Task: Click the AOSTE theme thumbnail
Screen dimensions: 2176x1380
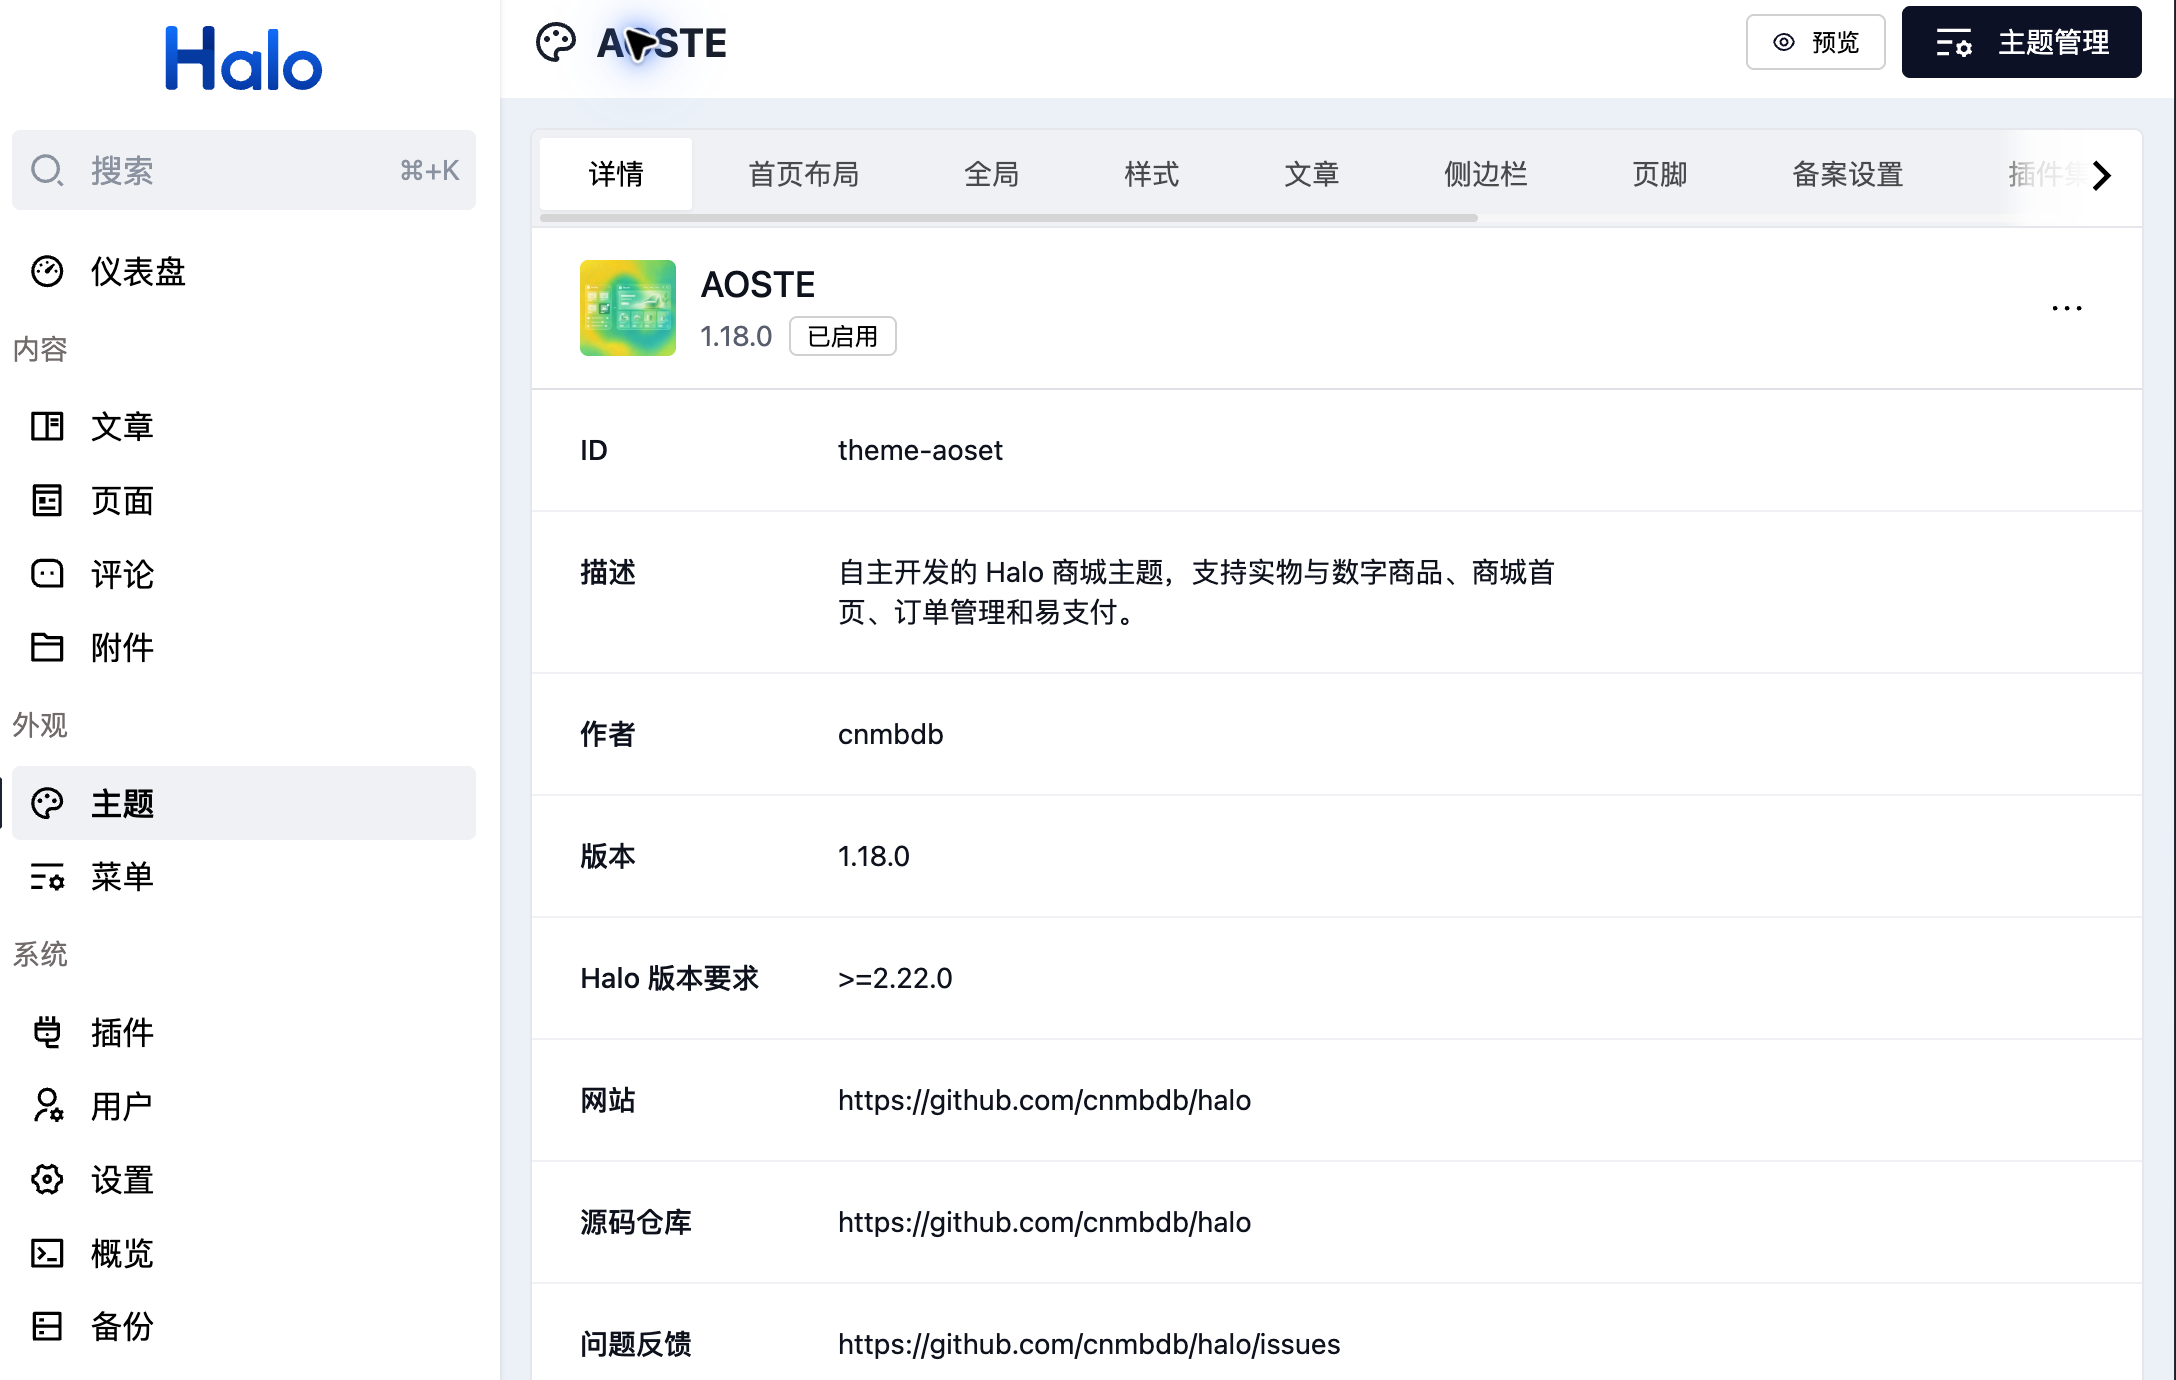Action: [x=628, y=308]
